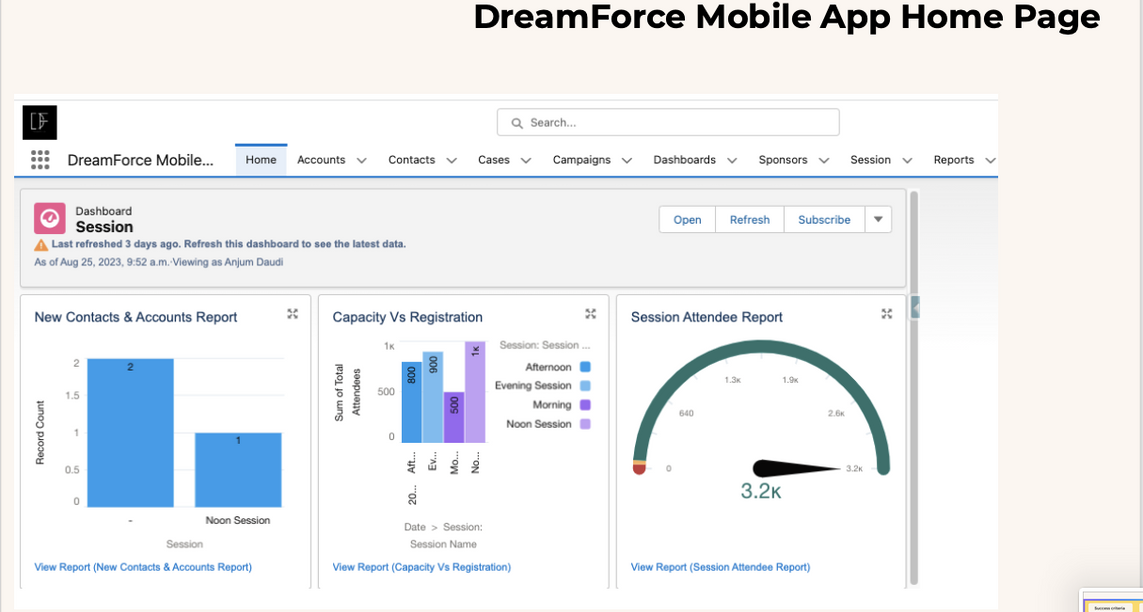Open View Report (Session Attendee Report) link
The width and height of the screenshot is (1143, 612).
pyautogui.click(x=720, y=567)
